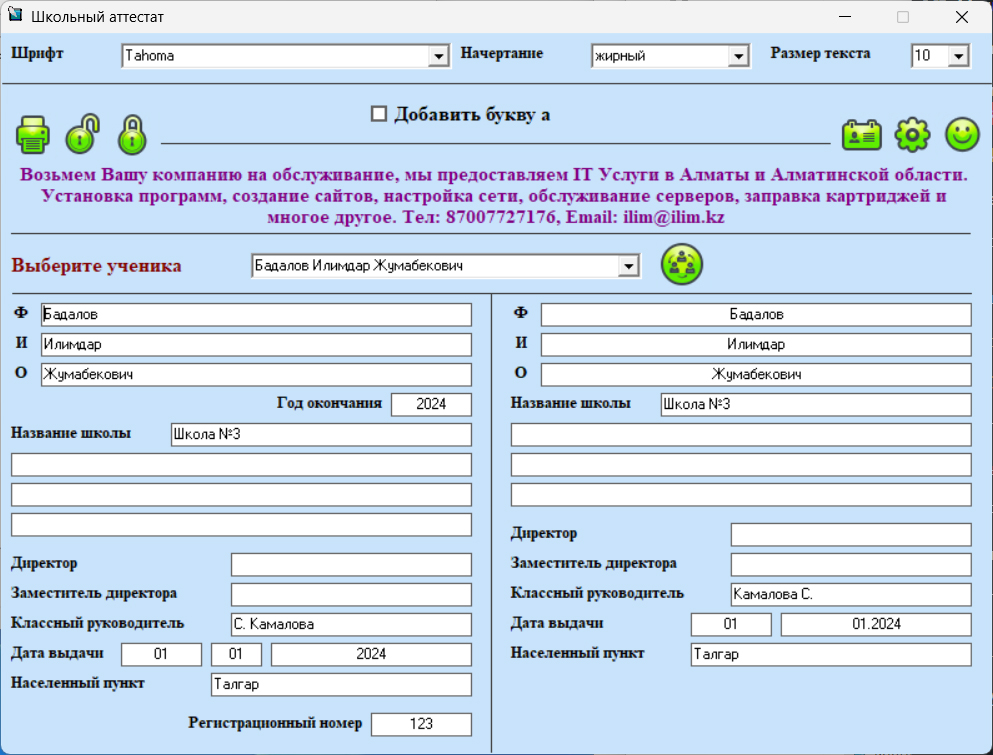Open settings via the green gear icon

912,135
